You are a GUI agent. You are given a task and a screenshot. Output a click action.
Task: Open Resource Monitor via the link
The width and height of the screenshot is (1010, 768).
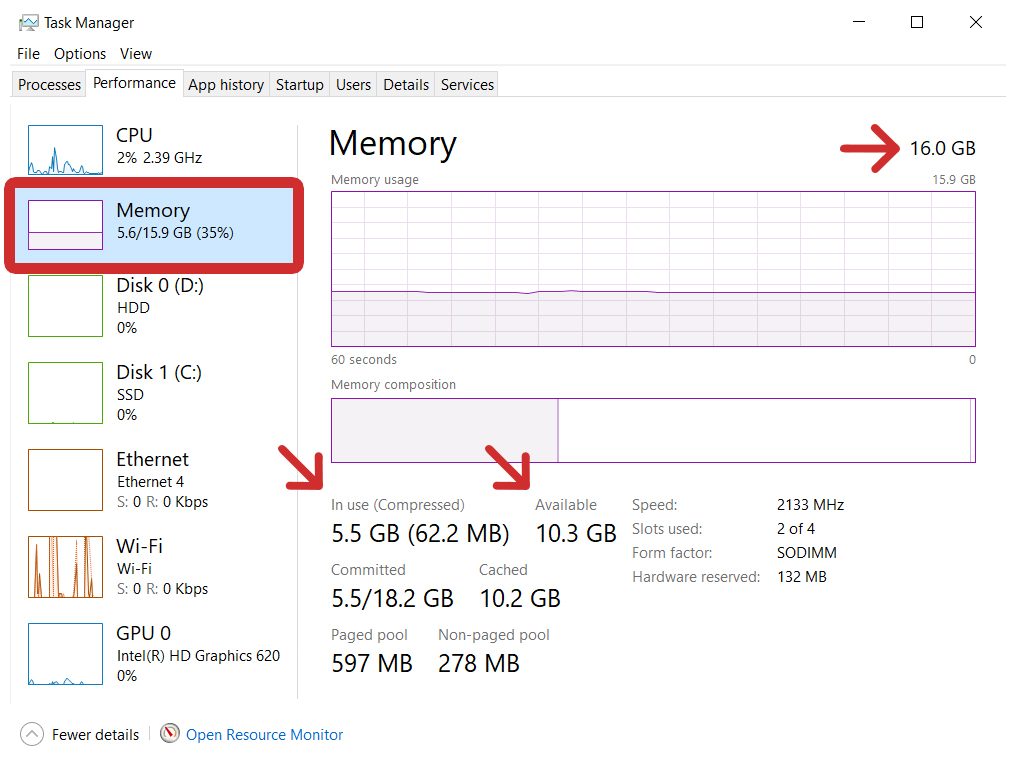[263, 734]
